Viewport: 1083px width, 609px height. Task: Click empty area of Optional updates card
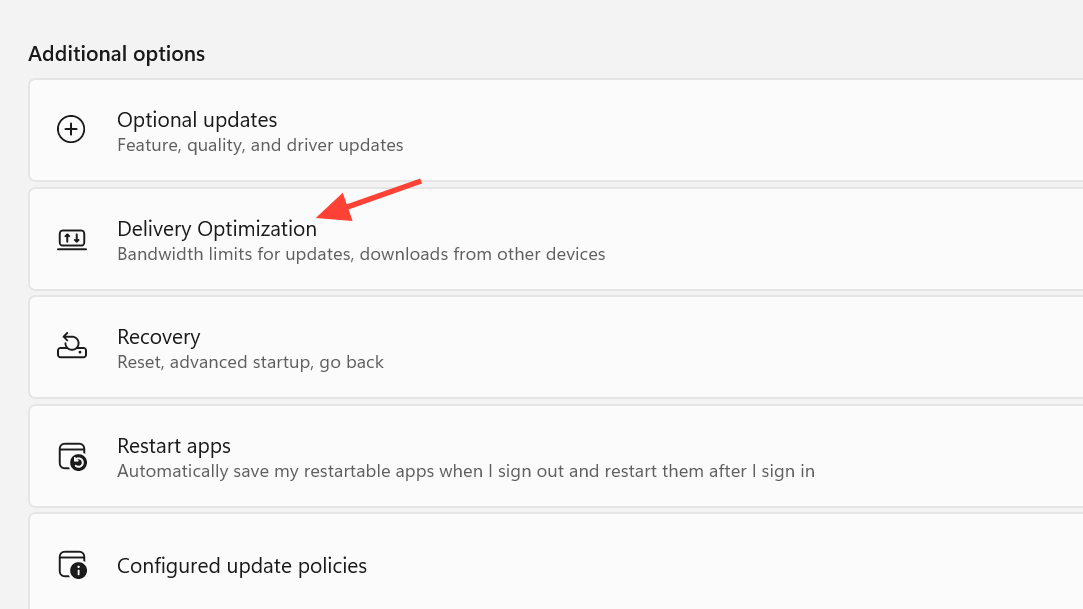click(750, 130)
